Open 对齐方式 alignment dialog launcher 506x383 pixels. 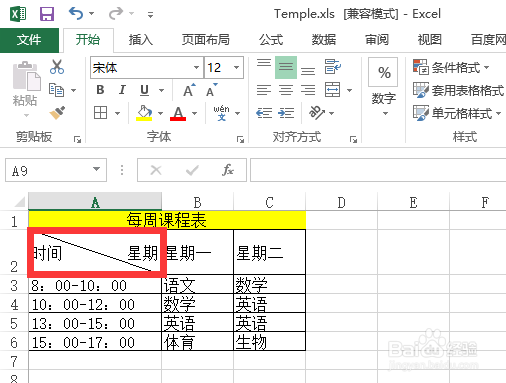pos(353,140)
